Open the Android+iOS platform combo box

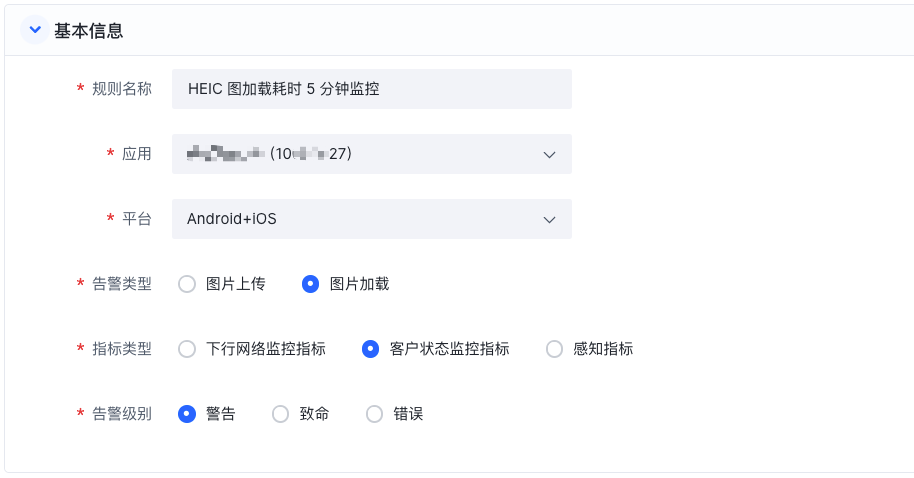coord(372,219)
